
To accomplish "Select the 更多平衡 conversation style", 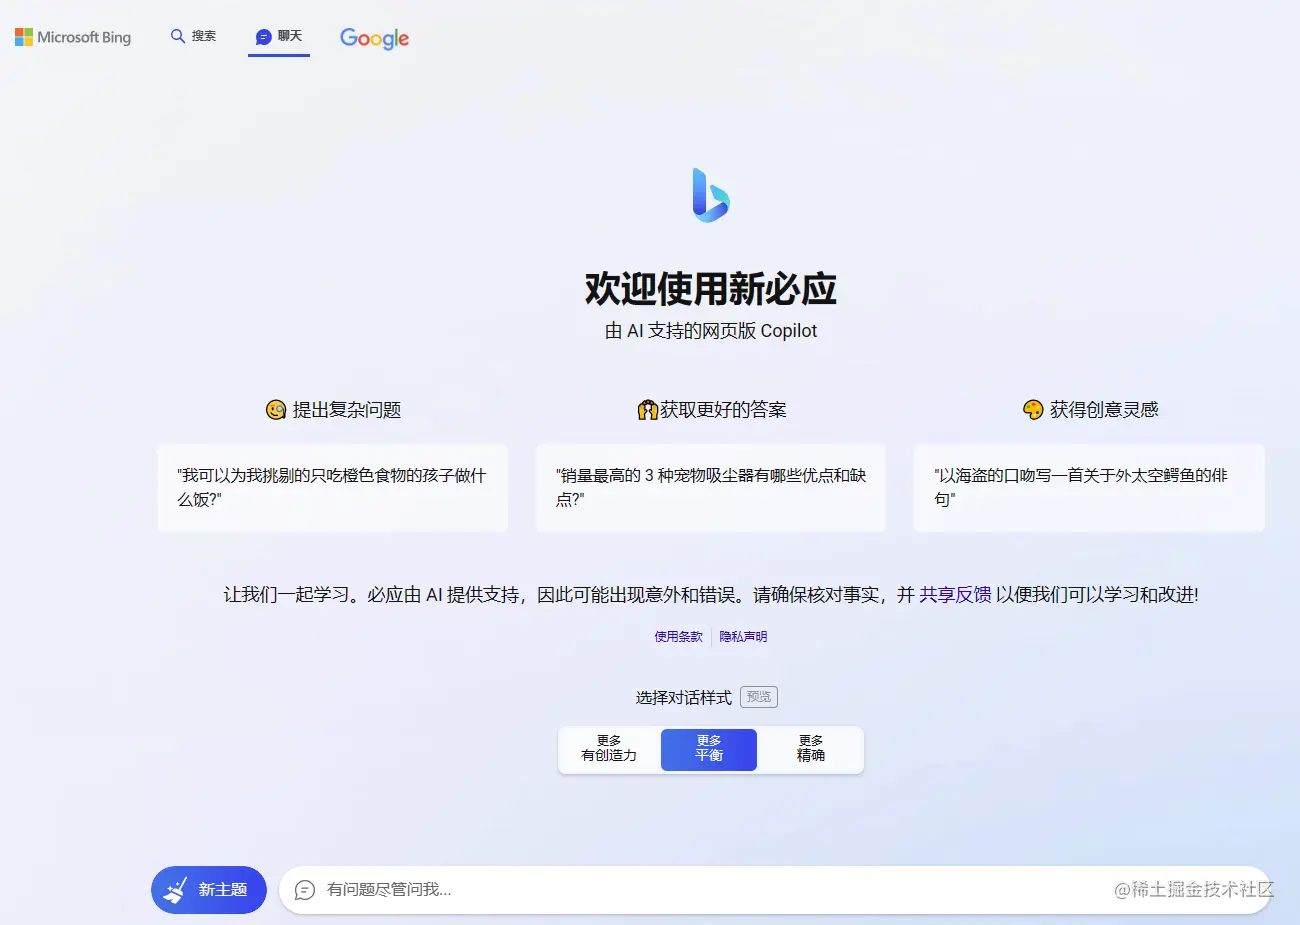I will coord(708,749).
